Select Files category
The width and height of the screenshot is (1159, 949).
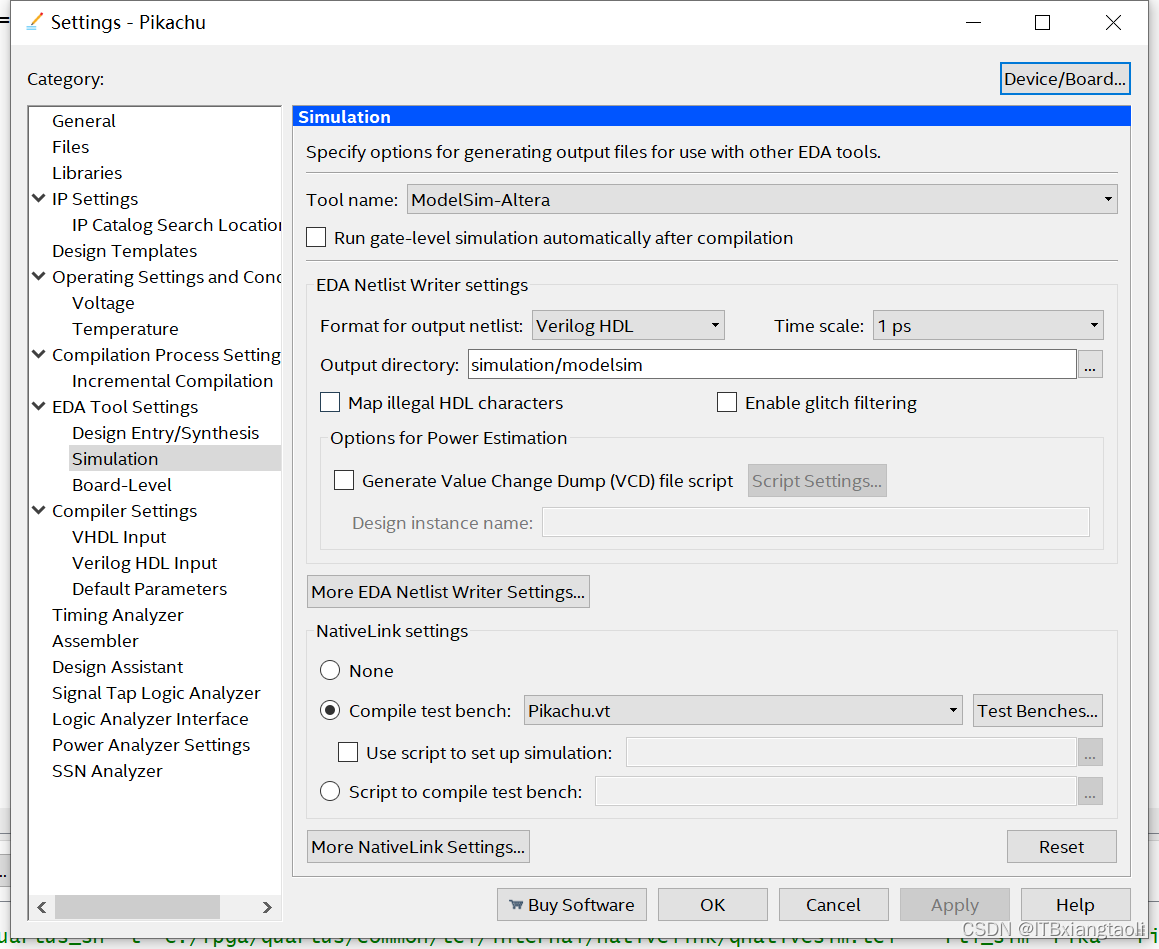coord(70,147)
